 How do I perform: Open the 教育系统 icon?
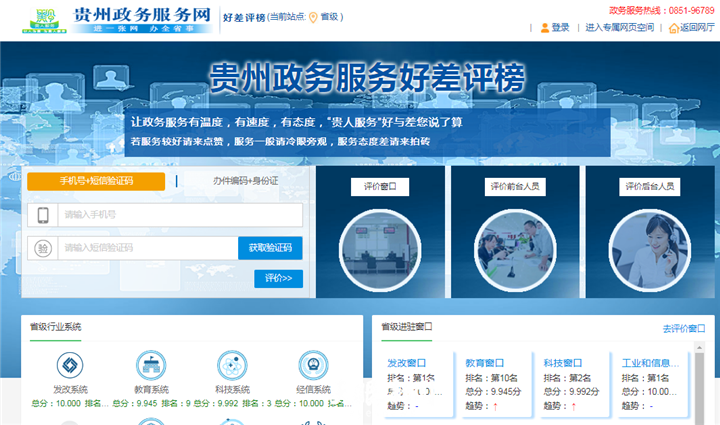[152, 366]
